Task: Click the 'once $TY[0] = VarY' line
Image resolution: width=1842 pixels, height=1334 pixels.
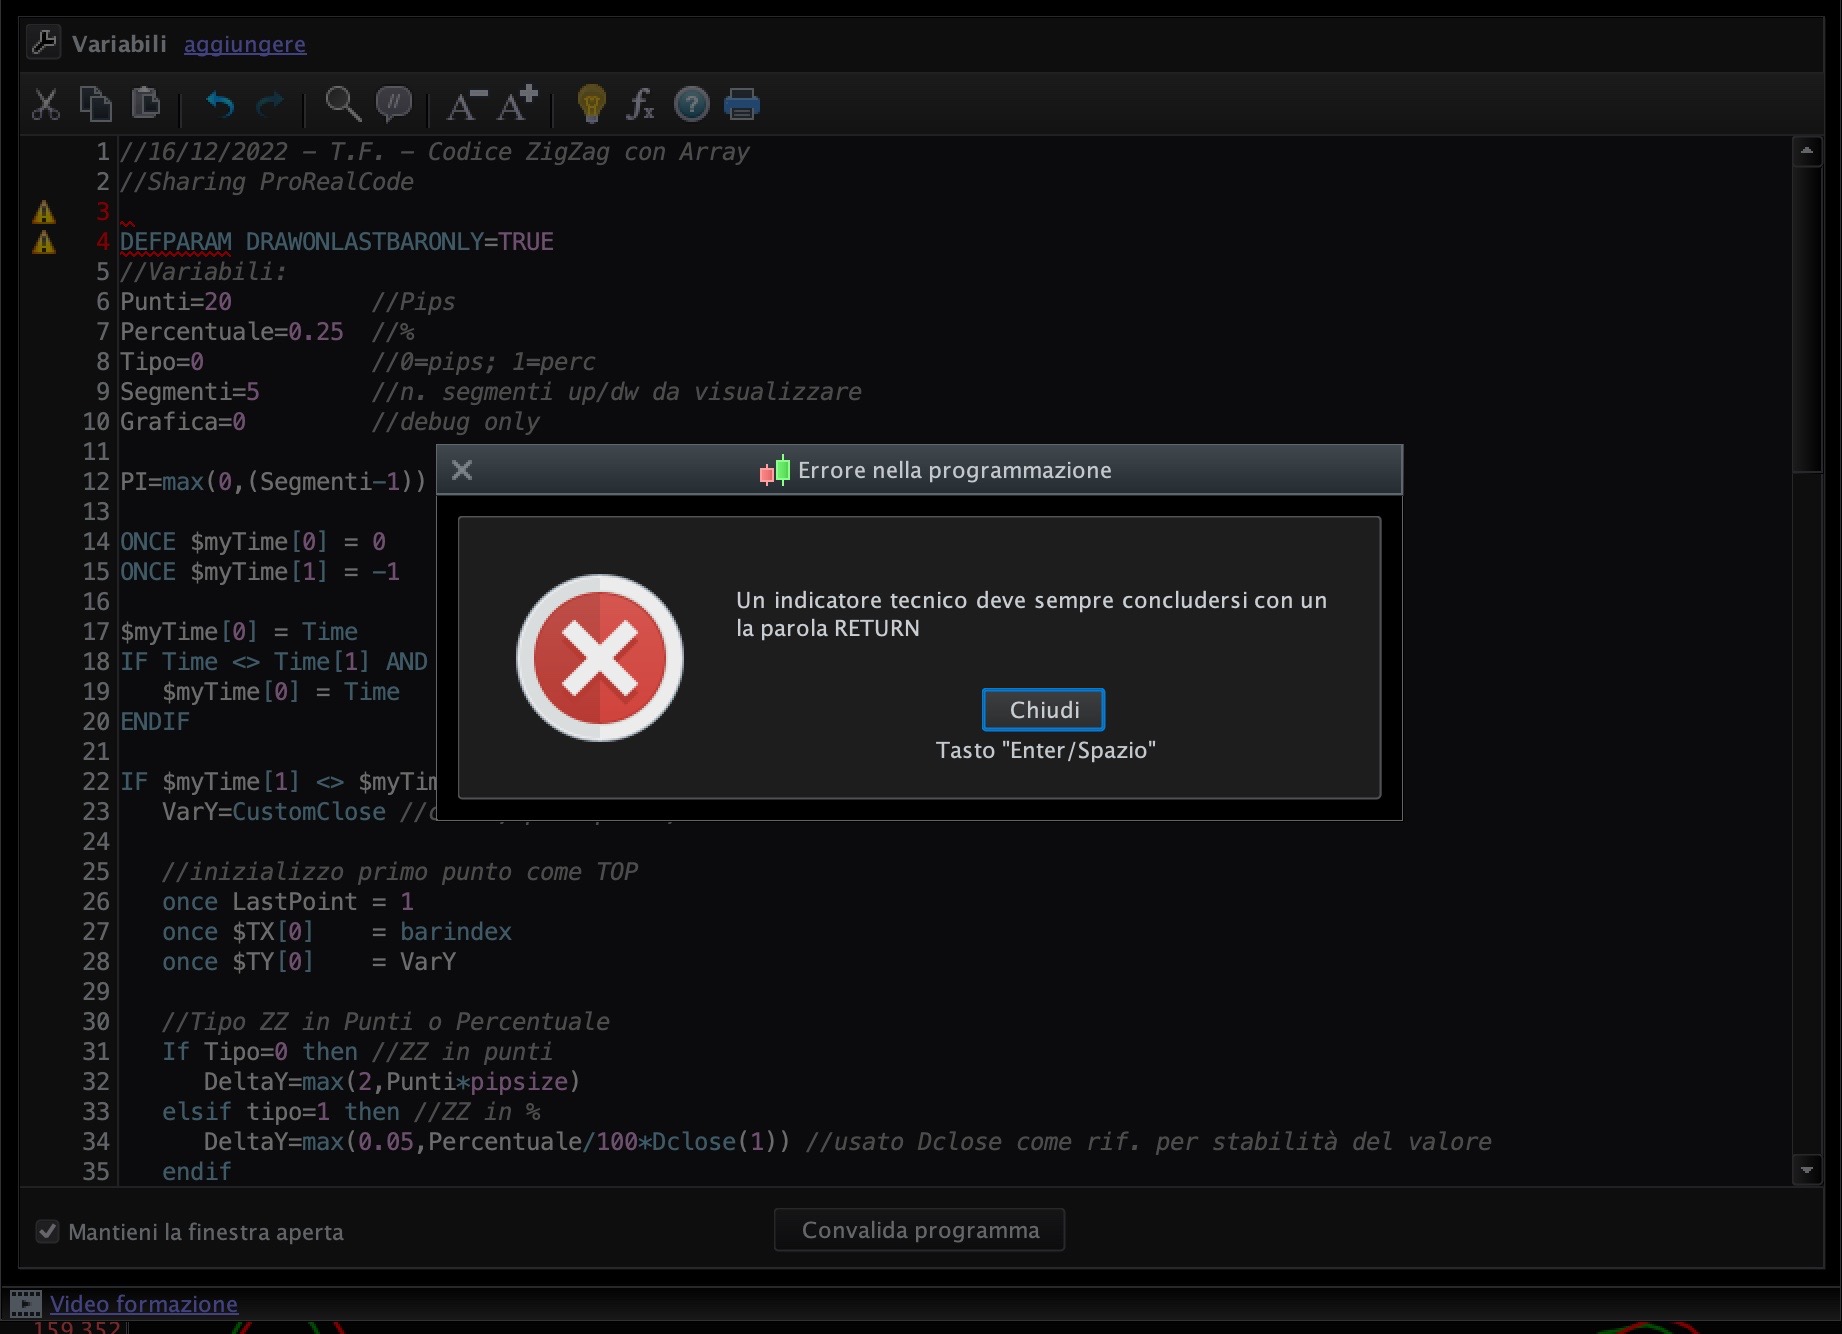Action: 309,962
